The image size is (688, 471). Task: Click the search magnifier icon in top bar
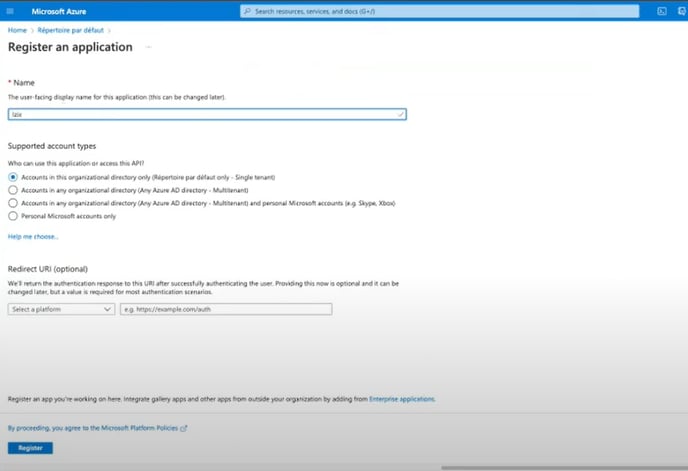[249, 11]
